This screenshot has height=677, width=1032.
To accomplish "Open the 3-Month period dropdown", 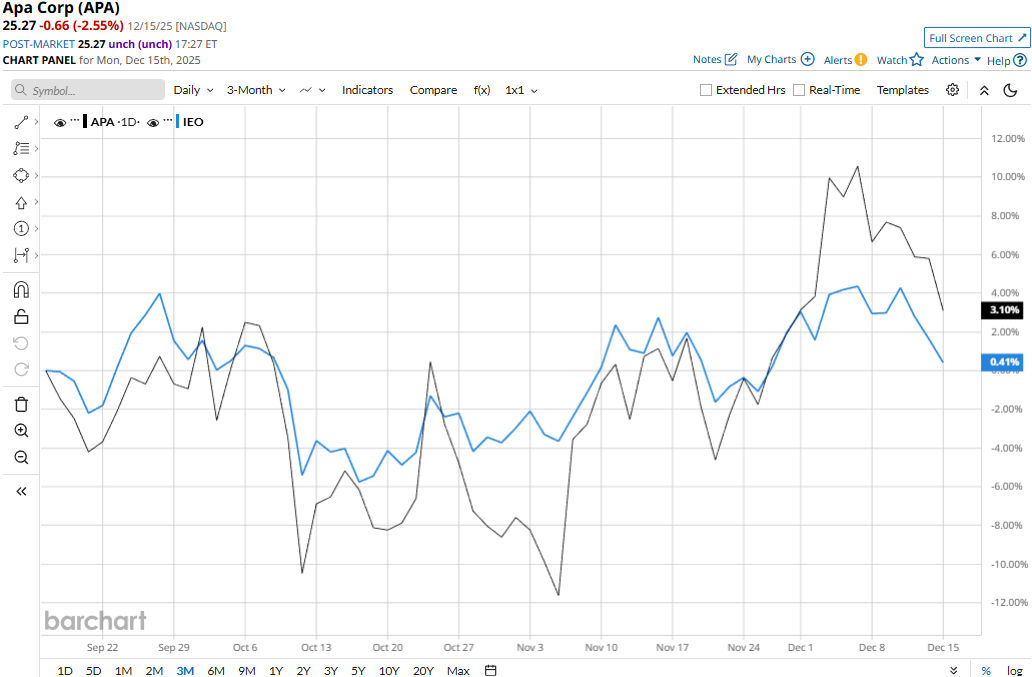I will [x=256, y=90].
